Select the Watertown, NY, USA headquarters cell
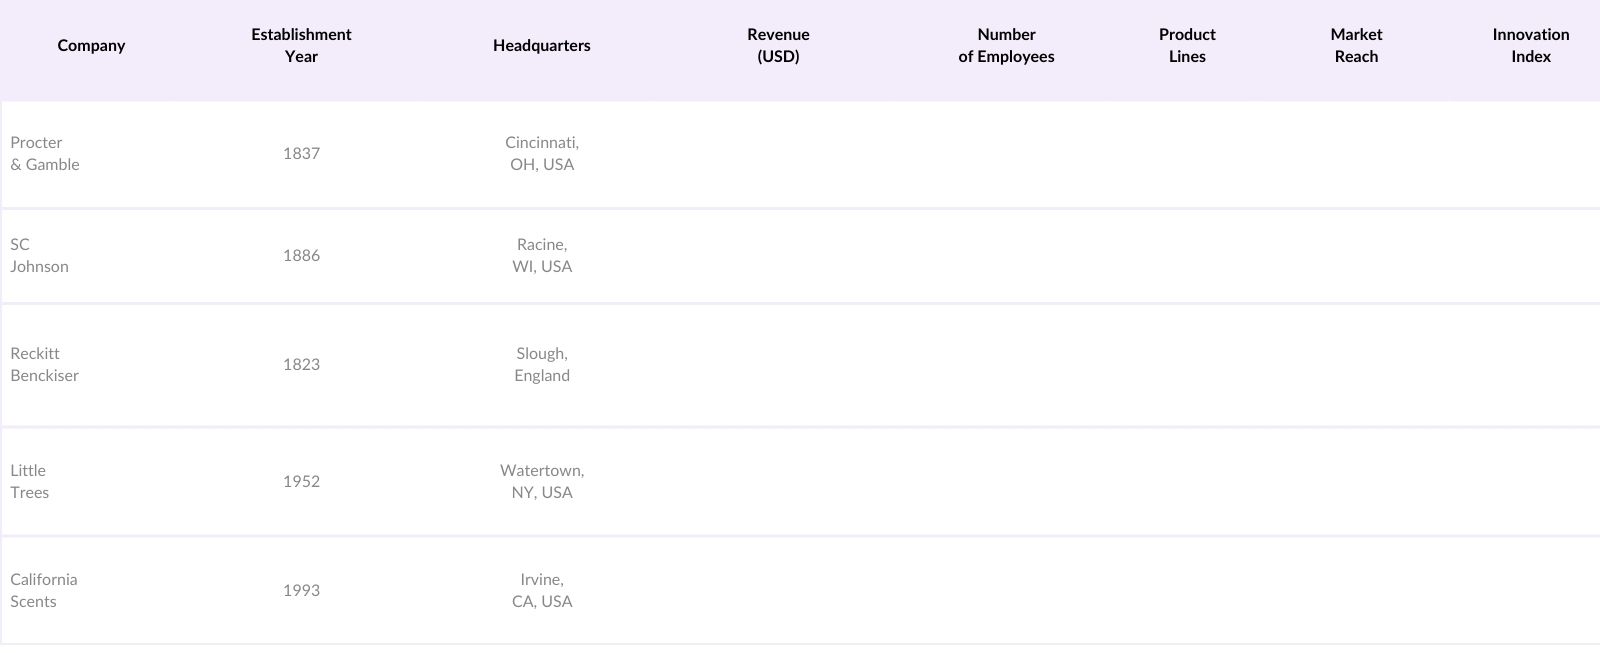This screenshot has height=653, width=1600. (x=542, y=482)
